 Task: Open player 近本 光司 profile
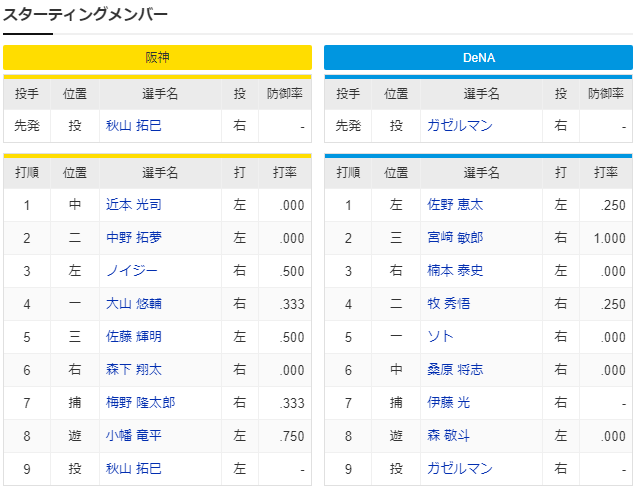(133, 204)
